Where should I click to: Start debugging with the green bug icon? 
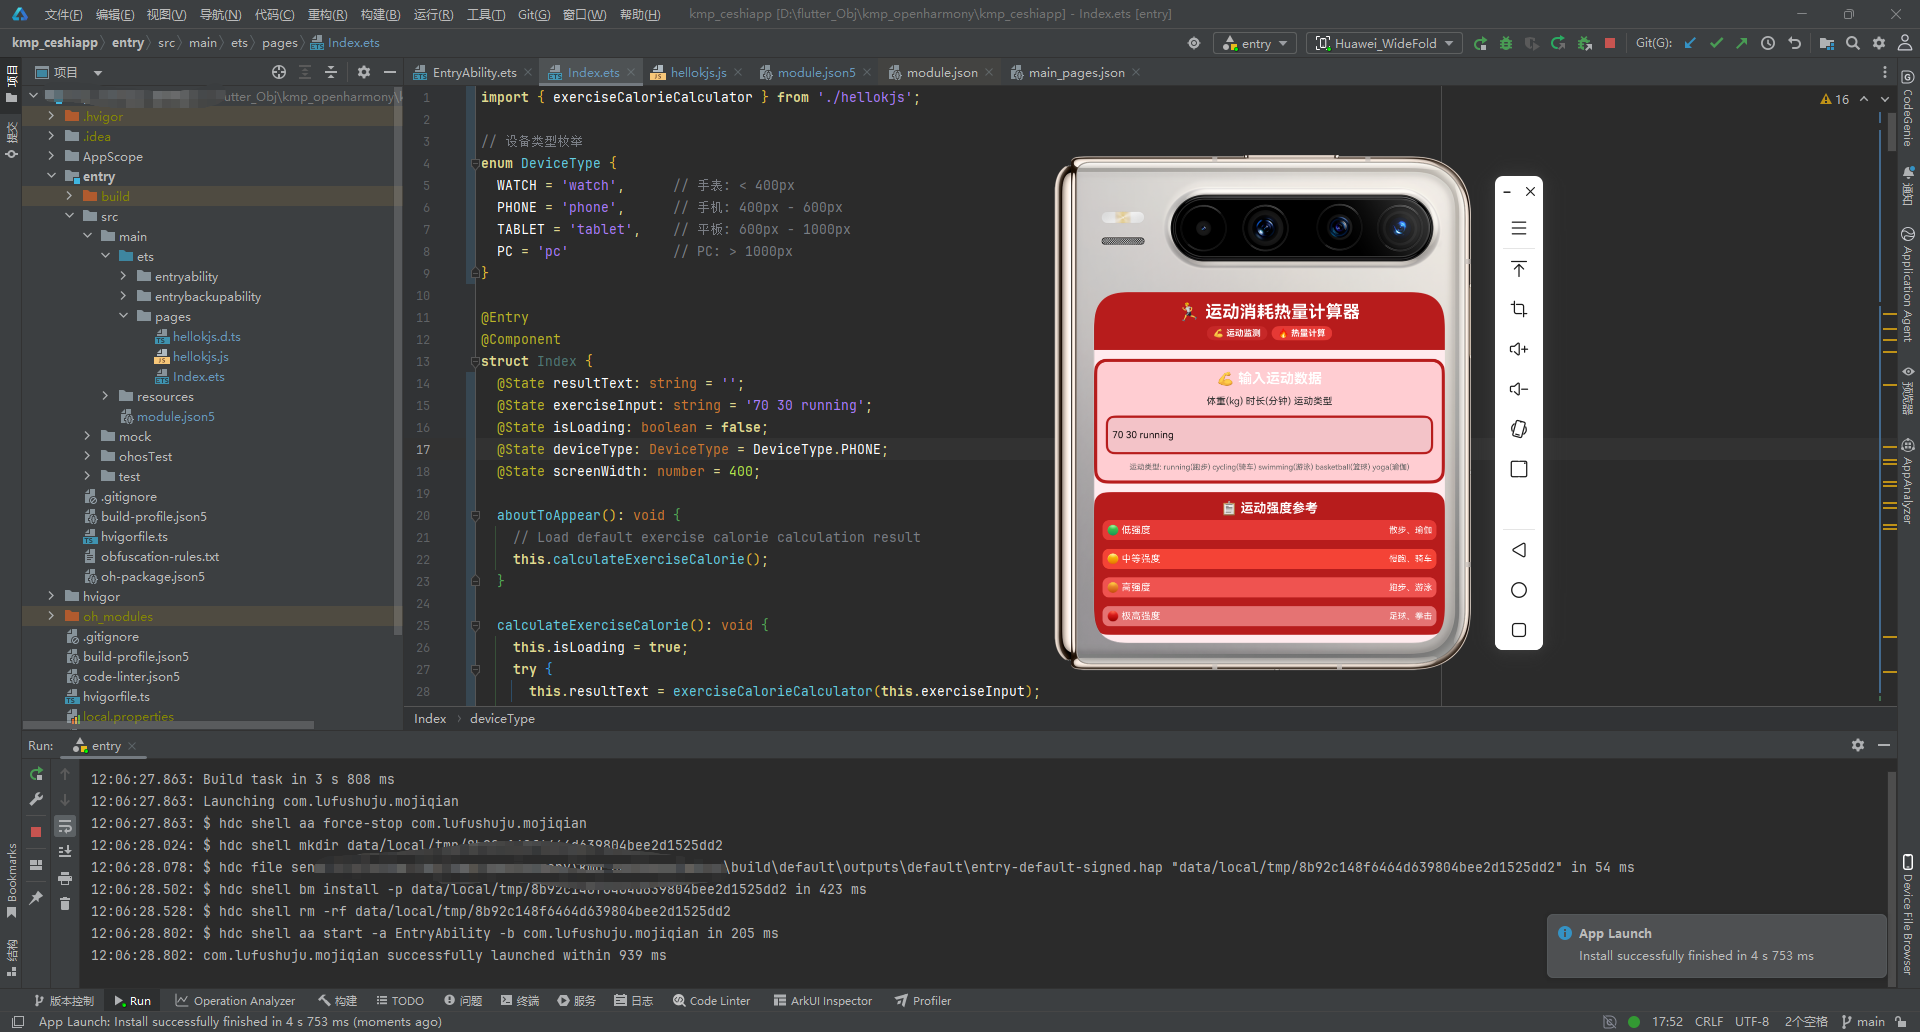1506,43
